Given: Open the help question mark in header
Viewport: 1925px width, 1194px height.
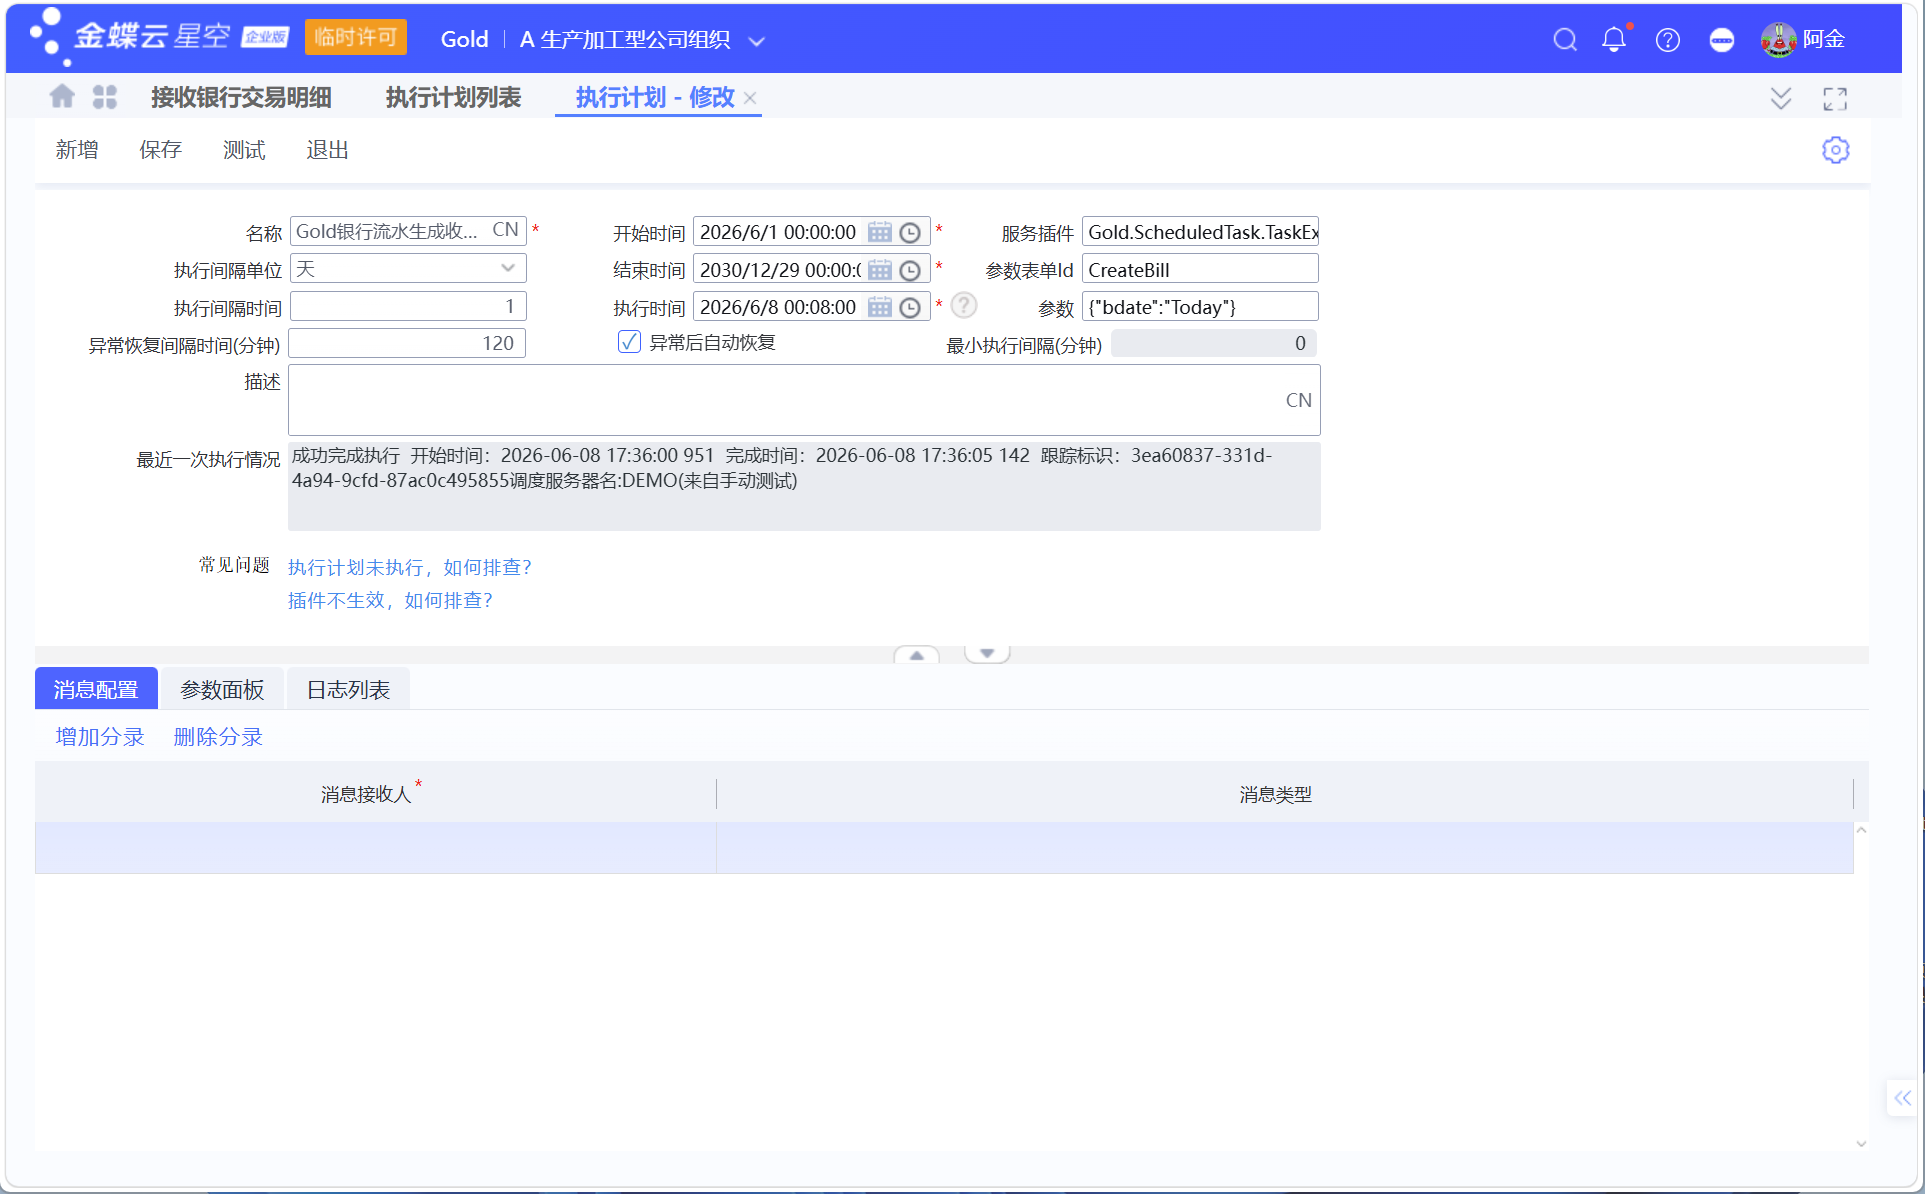Looking at the screenshot, I should (1668, 40).
